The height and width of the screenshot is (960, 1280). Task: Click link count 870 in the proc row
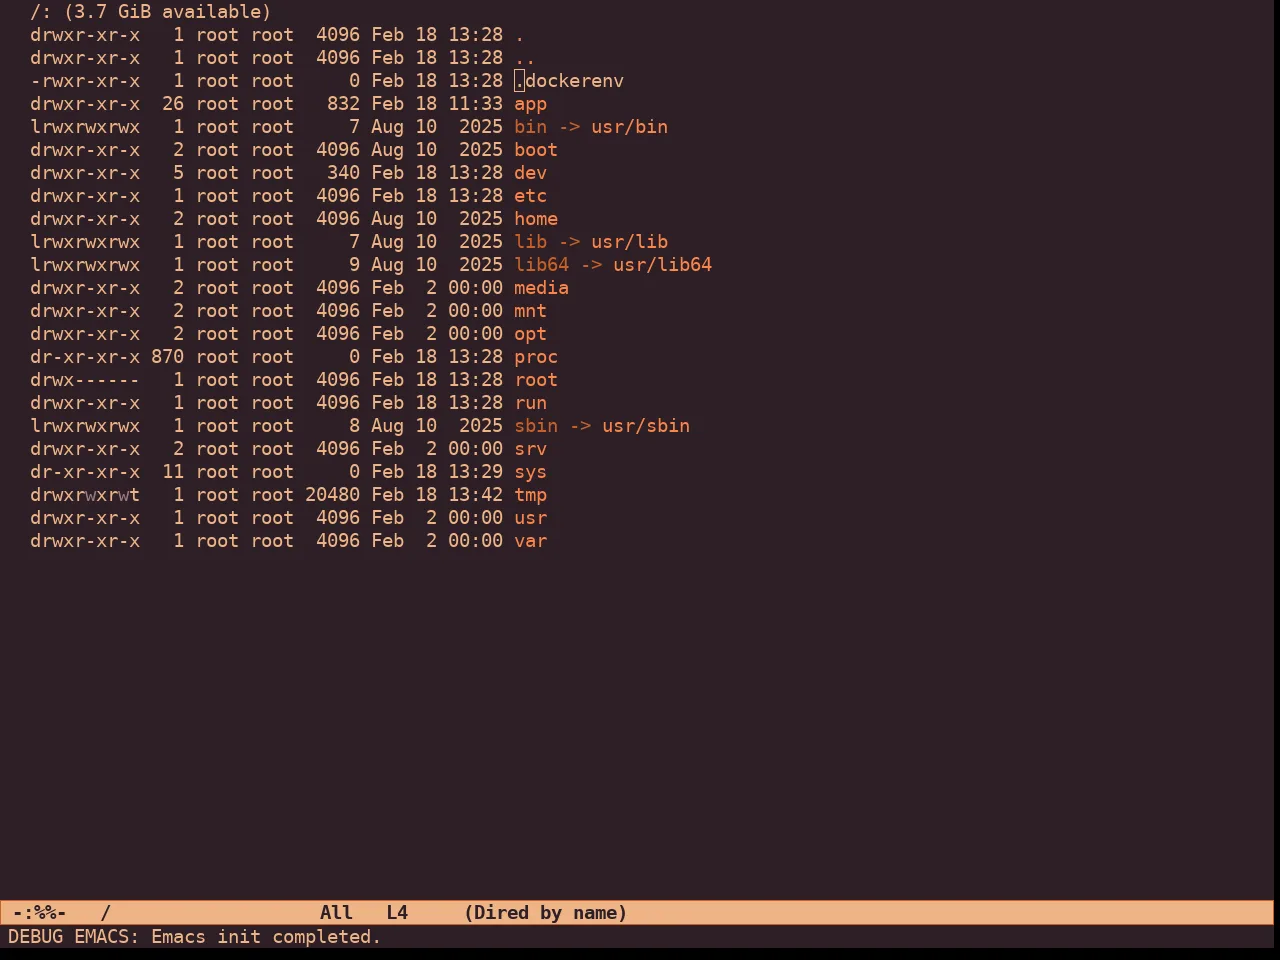click(x=167, y=357)
